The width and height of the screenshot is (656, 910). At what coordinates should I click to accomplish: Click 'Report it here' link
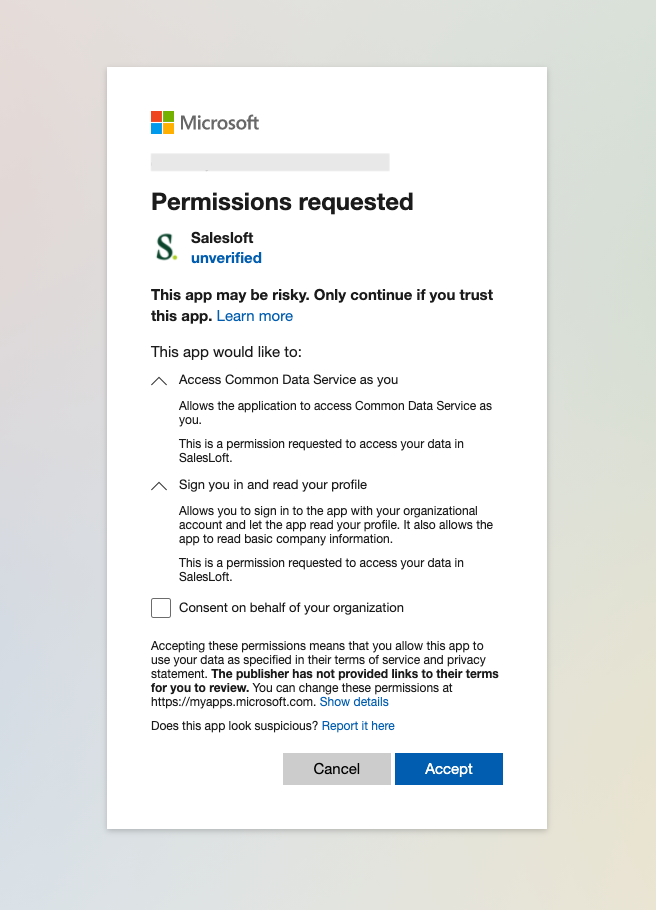point(358,726)
